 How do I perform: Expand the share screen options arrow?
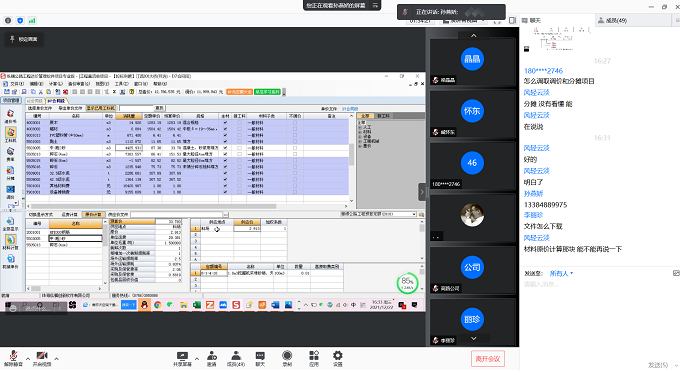pyautogui.click(x=196, y=359)
